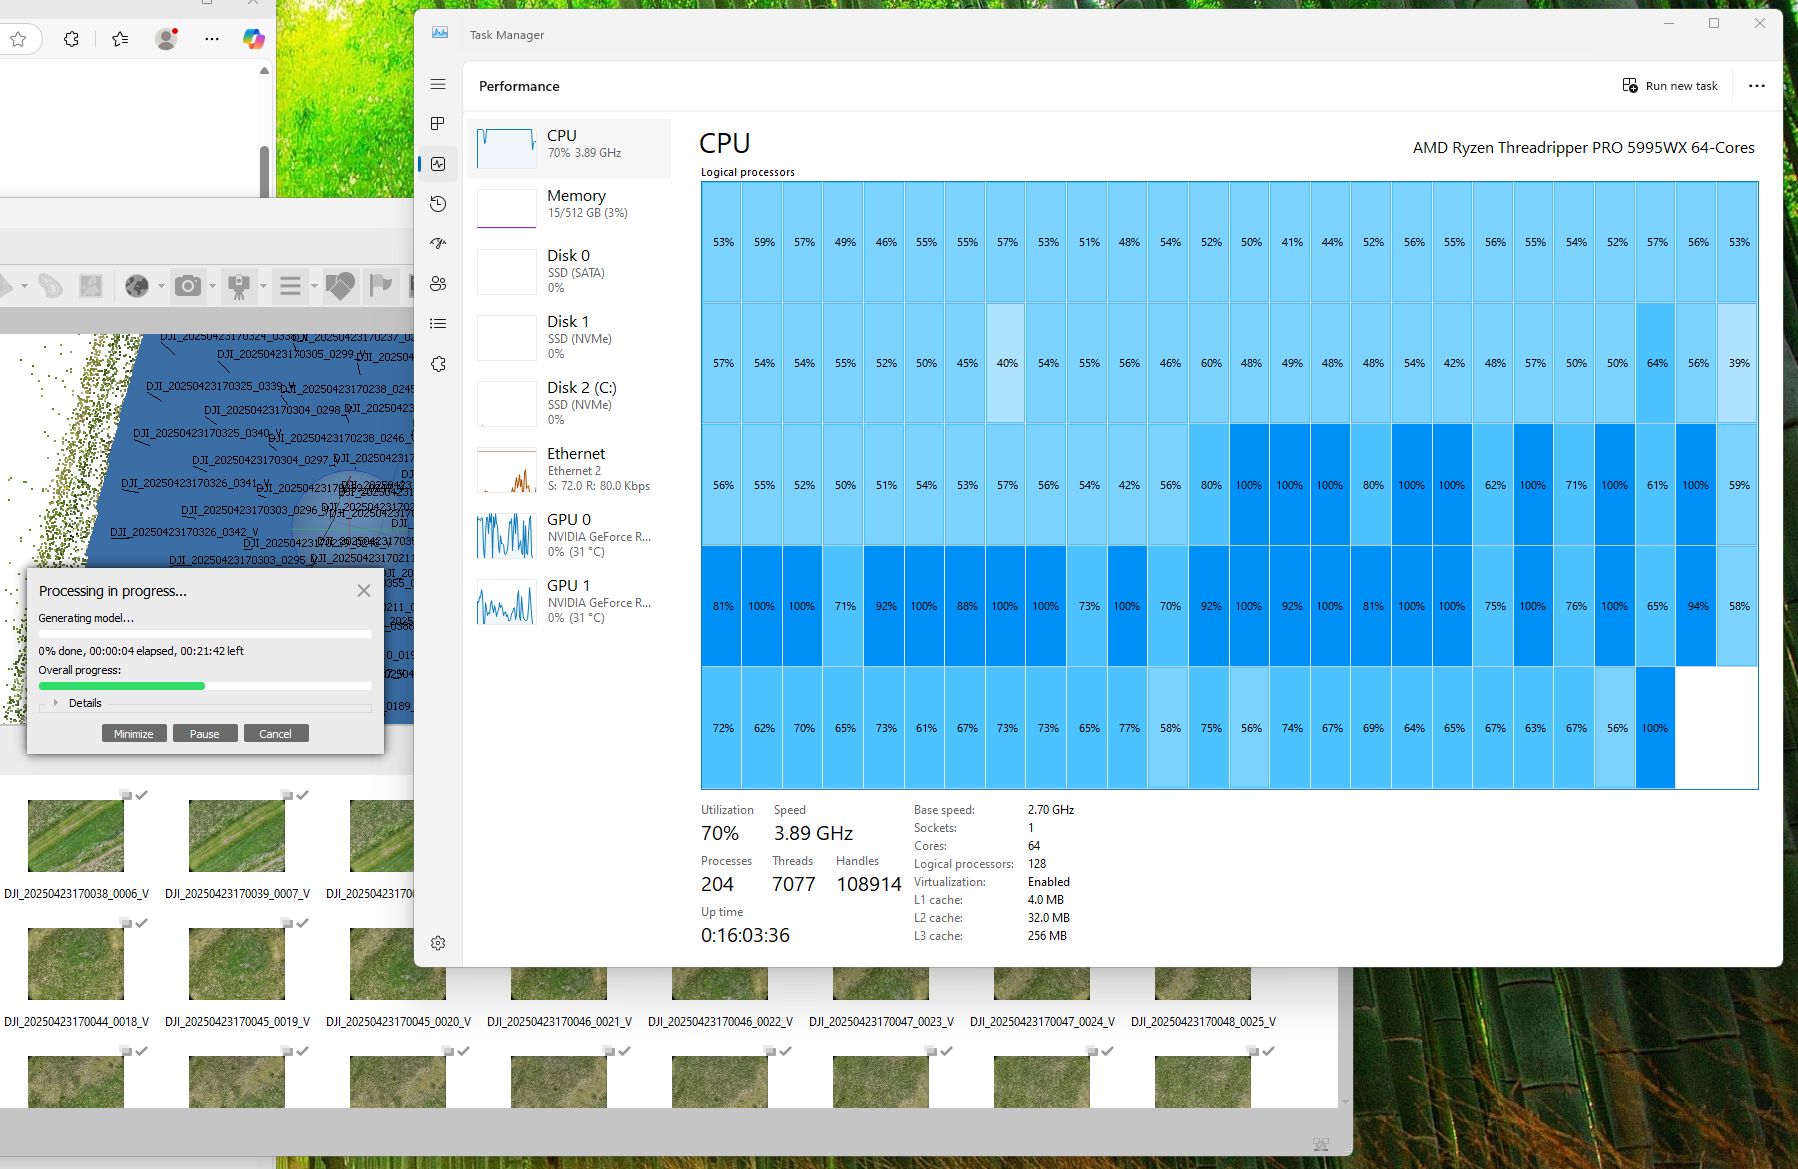Open Task Manager Processes page icon
Viewport: 1798px width, 1169px height.
coord(438,124)
